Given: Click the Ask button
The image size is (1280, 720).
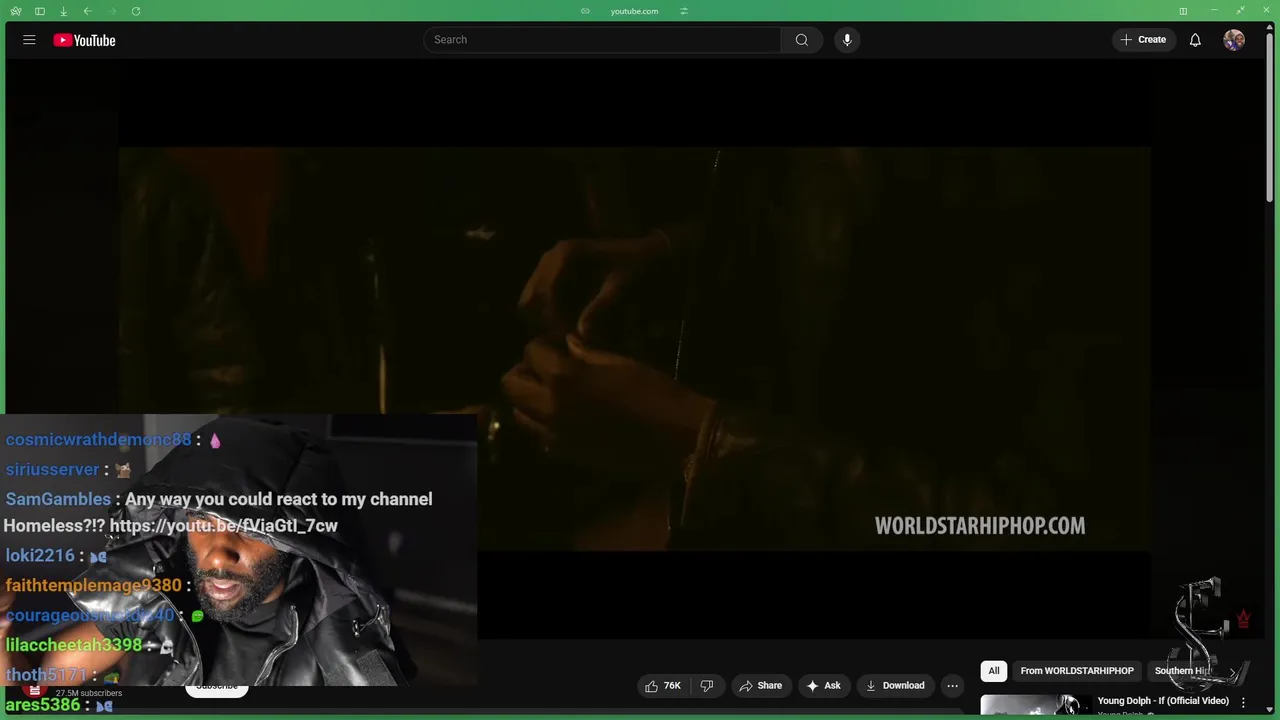Looking at the screenshot, I should (x=824, y=685).
